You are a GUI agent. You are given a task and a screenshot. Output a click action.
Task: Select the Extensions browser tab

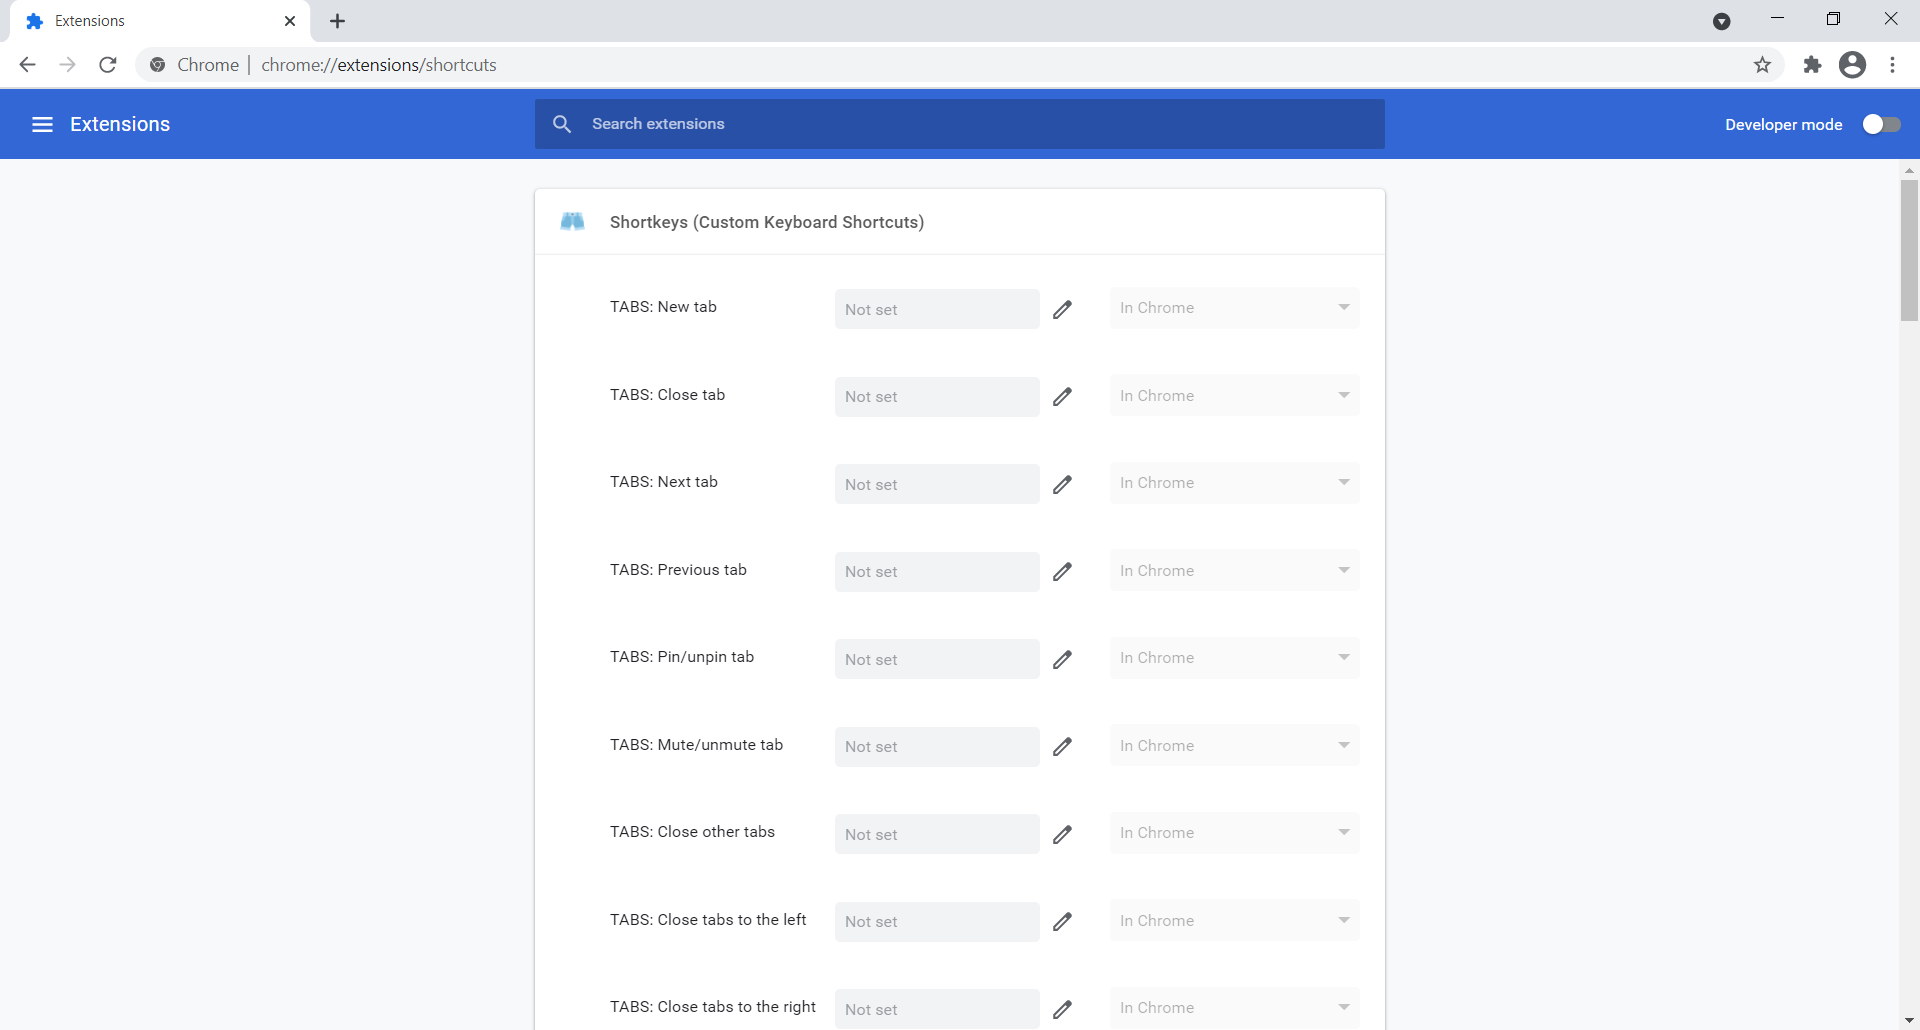[x=150, y=21]
